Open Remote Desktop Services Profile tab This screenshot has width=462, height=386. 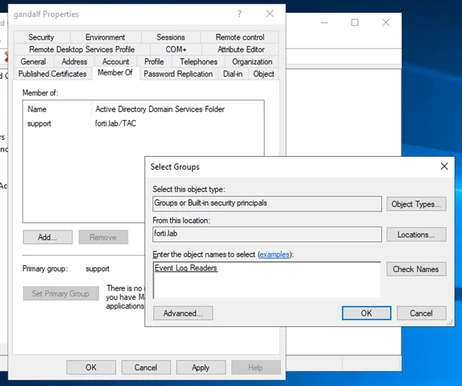click(82, 49)
